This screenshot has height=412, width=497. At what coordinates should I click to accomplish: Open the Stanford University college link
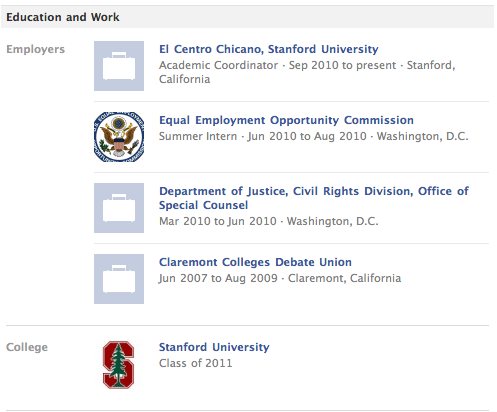pyautogui.click(x=214, y=347)
